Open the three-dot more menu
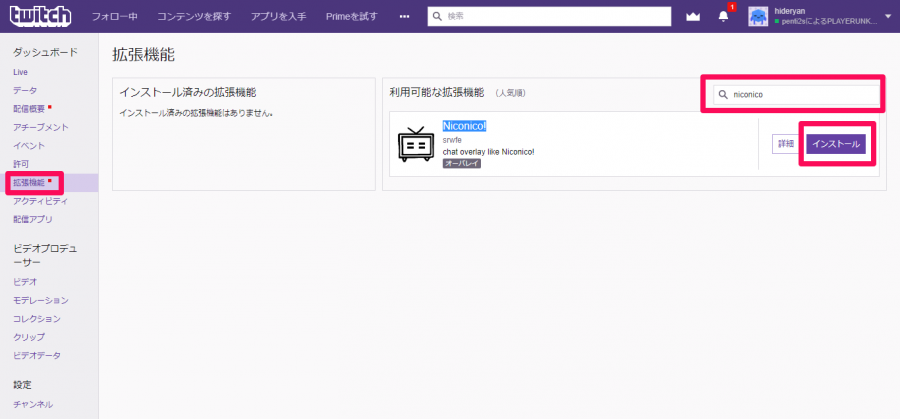This screenshot has height=419, width=900. 405,17
